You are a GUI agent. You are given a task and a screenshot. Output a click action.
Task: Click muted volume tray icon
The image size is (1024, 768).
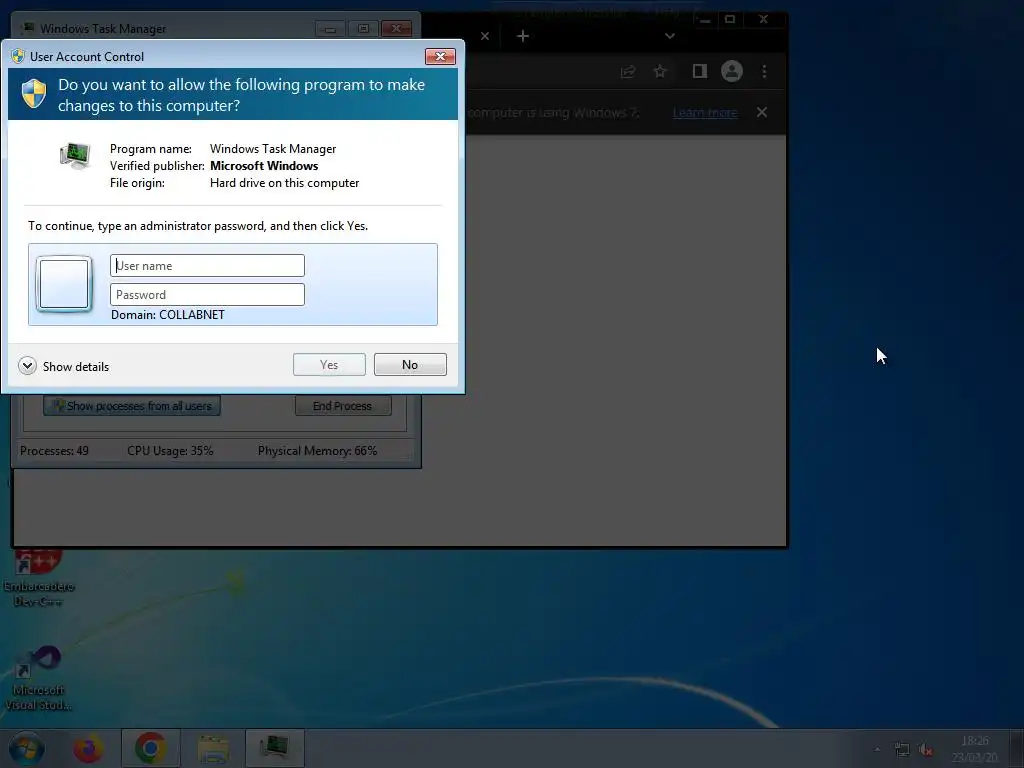925,750
